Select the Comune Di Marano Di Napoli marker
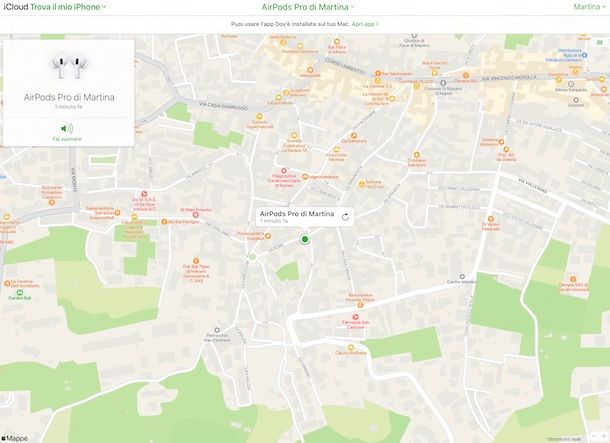The width and height of the screenshot is (610, 443). (443, 83)
